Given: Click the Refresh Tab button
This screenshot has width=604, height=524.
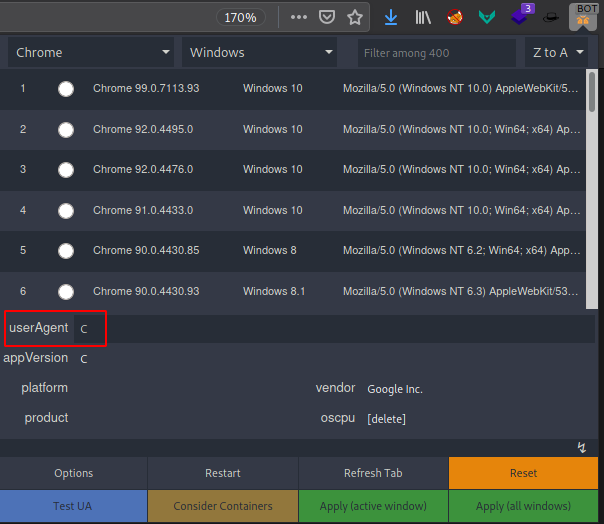Looking at the screenshot, I should click(373, 473).
